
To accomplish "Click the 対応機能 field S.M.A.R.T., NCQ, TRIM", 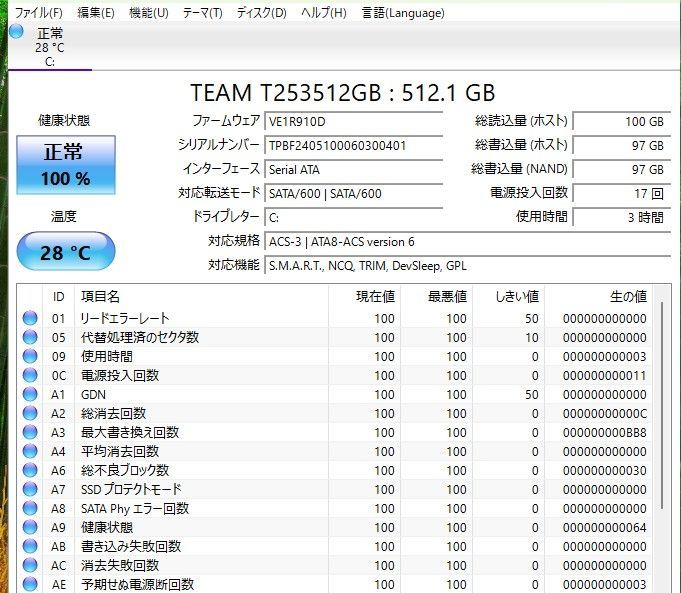I will (468, 265).
